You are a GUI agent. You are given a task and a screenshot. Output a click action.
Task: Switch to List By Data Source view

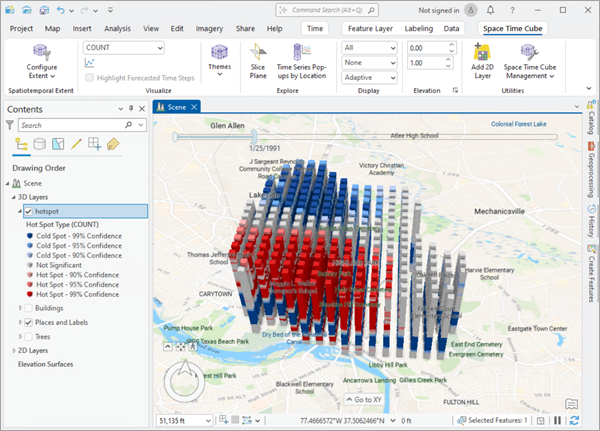click(x=39, y=144)
